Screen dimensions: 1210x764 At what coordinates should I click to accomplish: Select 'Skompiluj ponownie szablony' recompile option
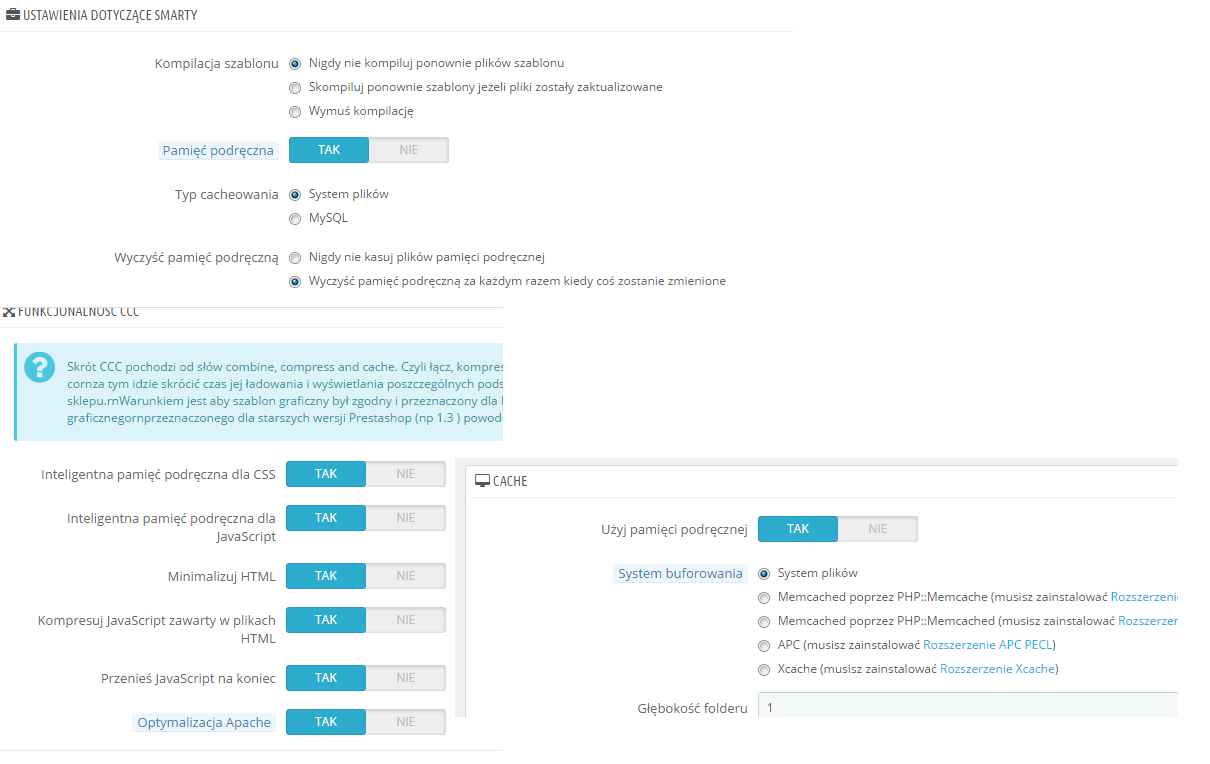(295, 88)
